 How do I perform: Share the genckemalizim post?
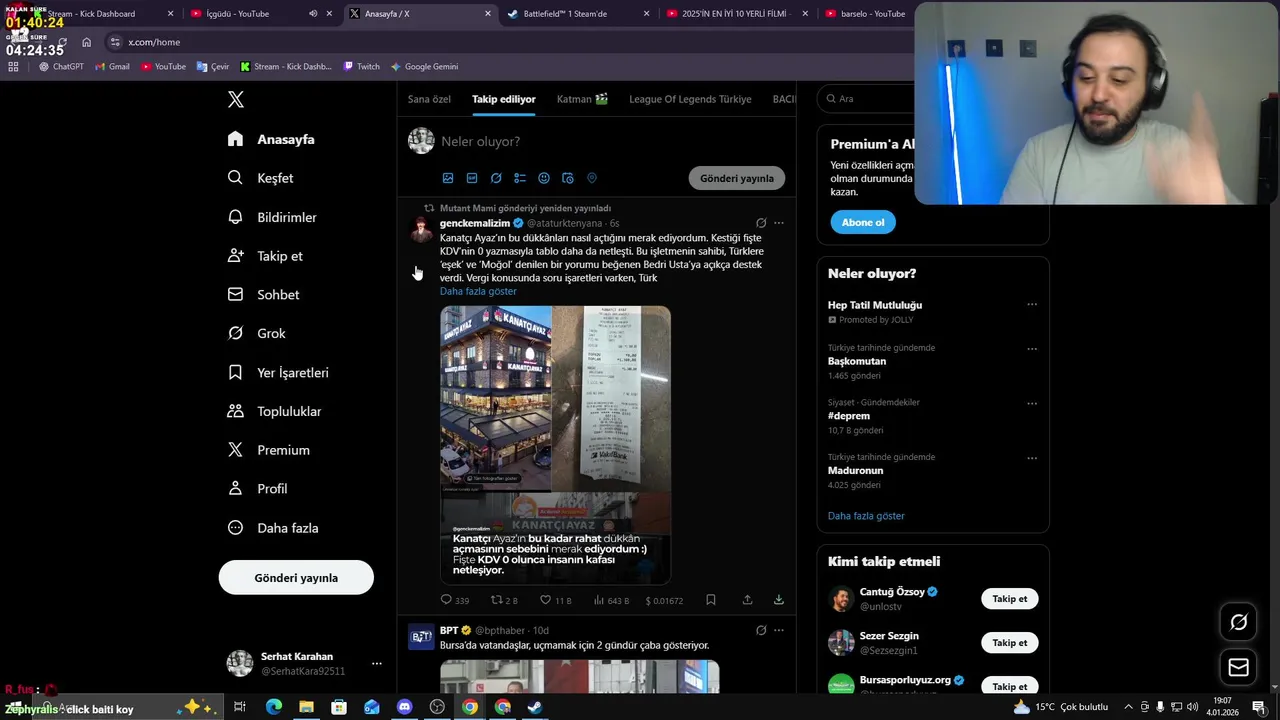point(747,600)
